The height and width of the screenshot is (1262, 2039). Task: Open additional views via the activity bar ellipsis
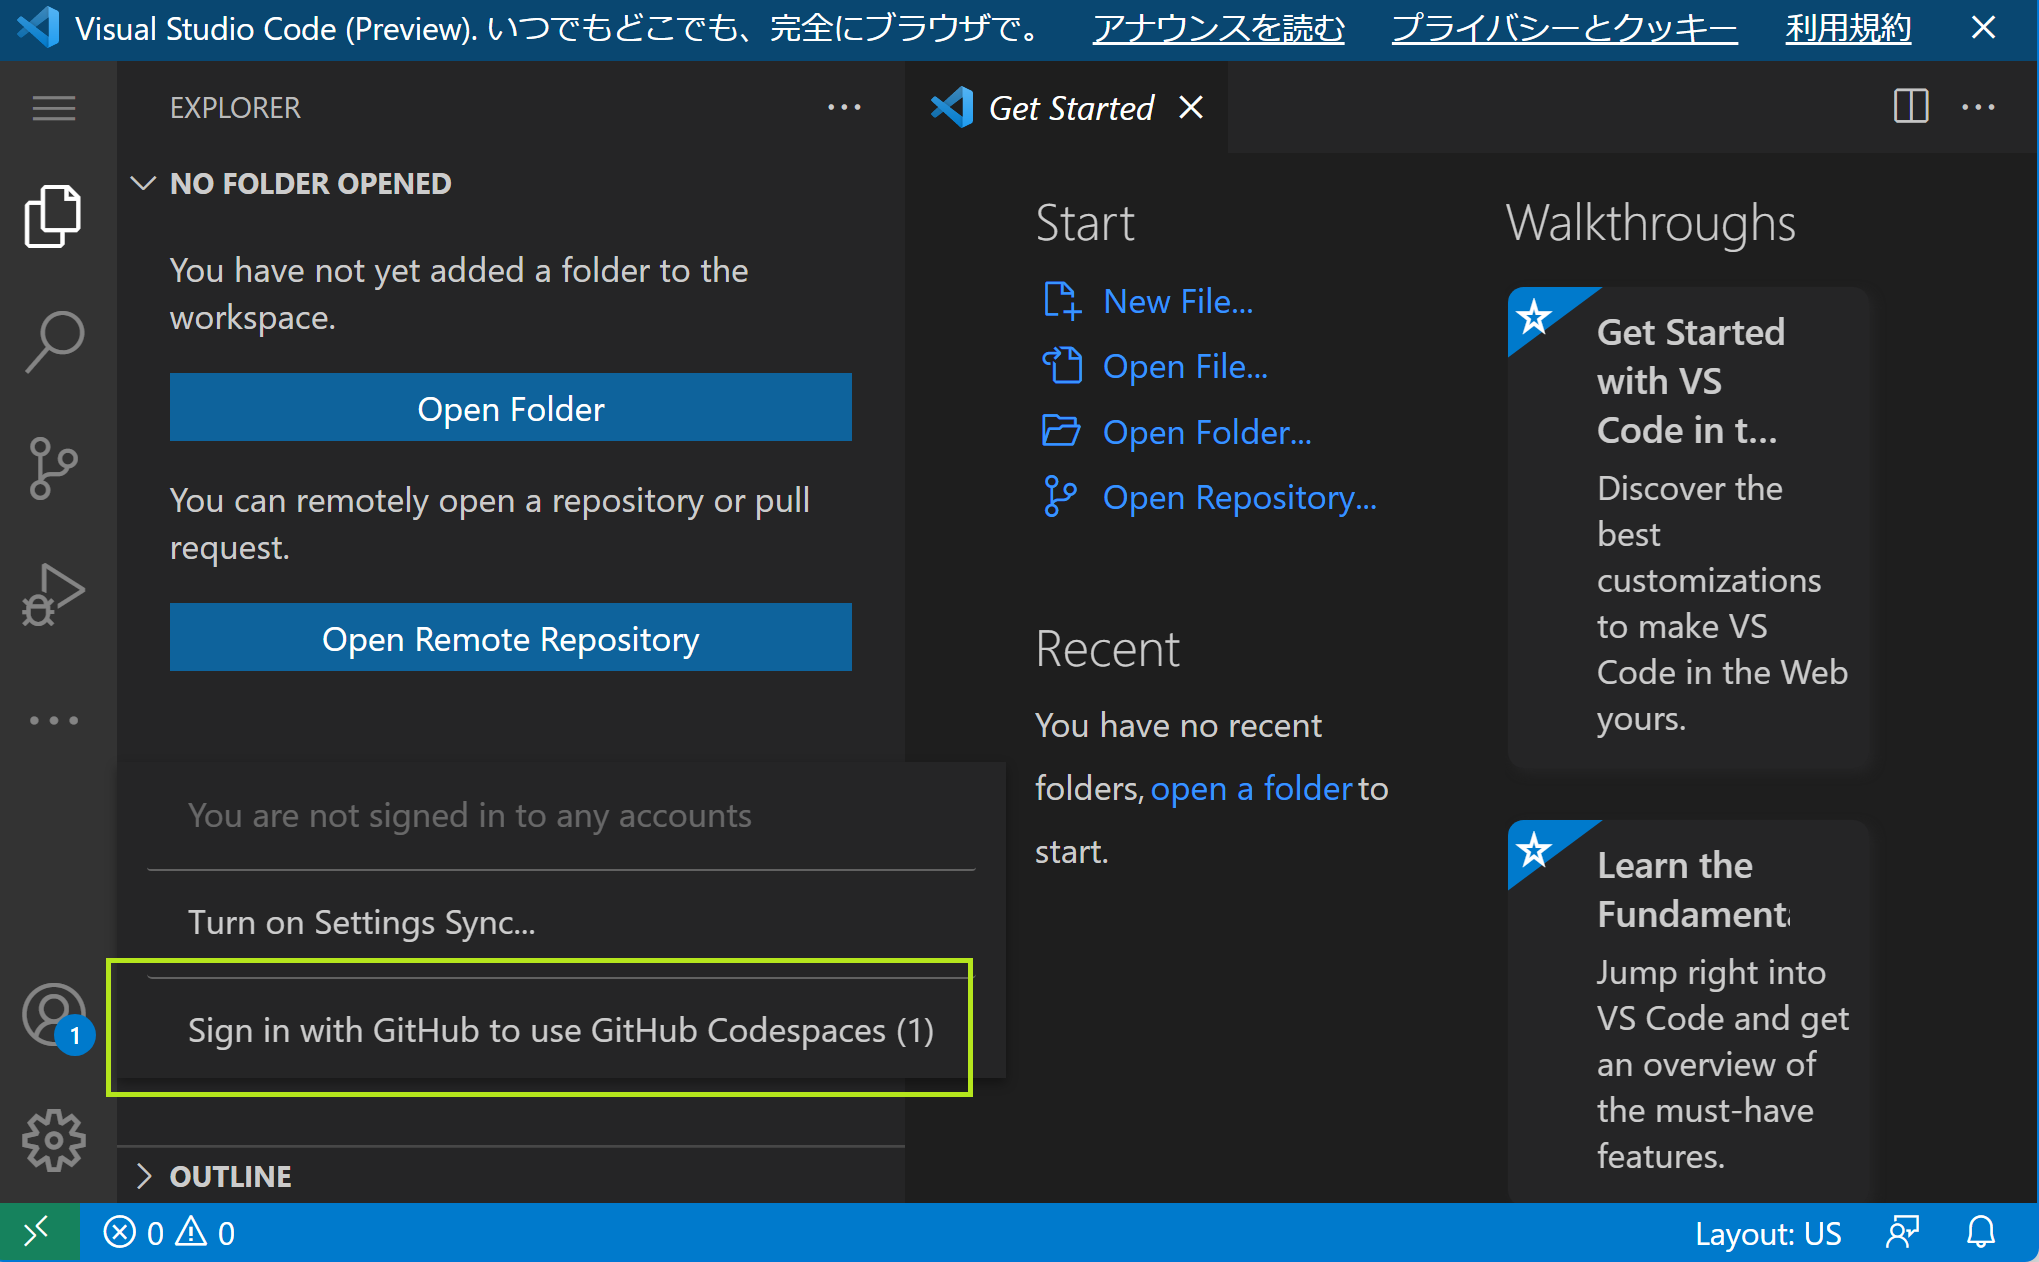(52, 720)
